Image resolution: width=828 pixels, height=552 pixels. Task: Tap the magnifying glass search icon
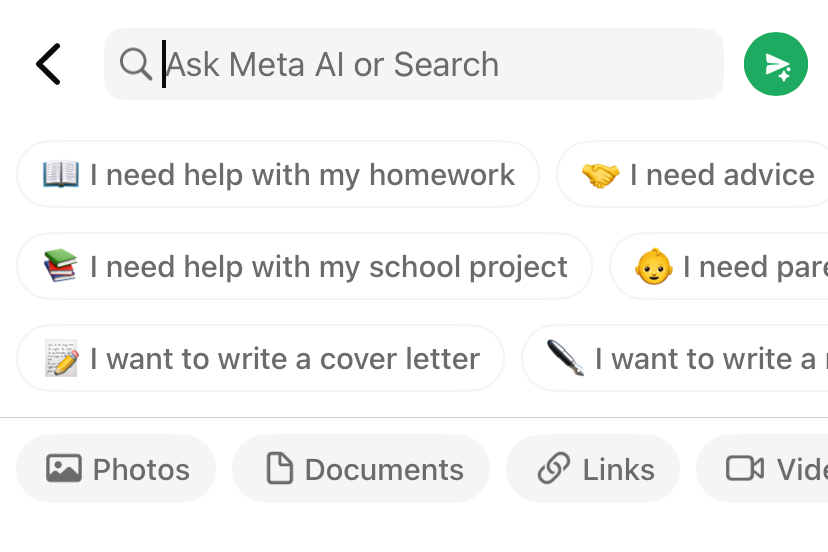tap(134, 65)
